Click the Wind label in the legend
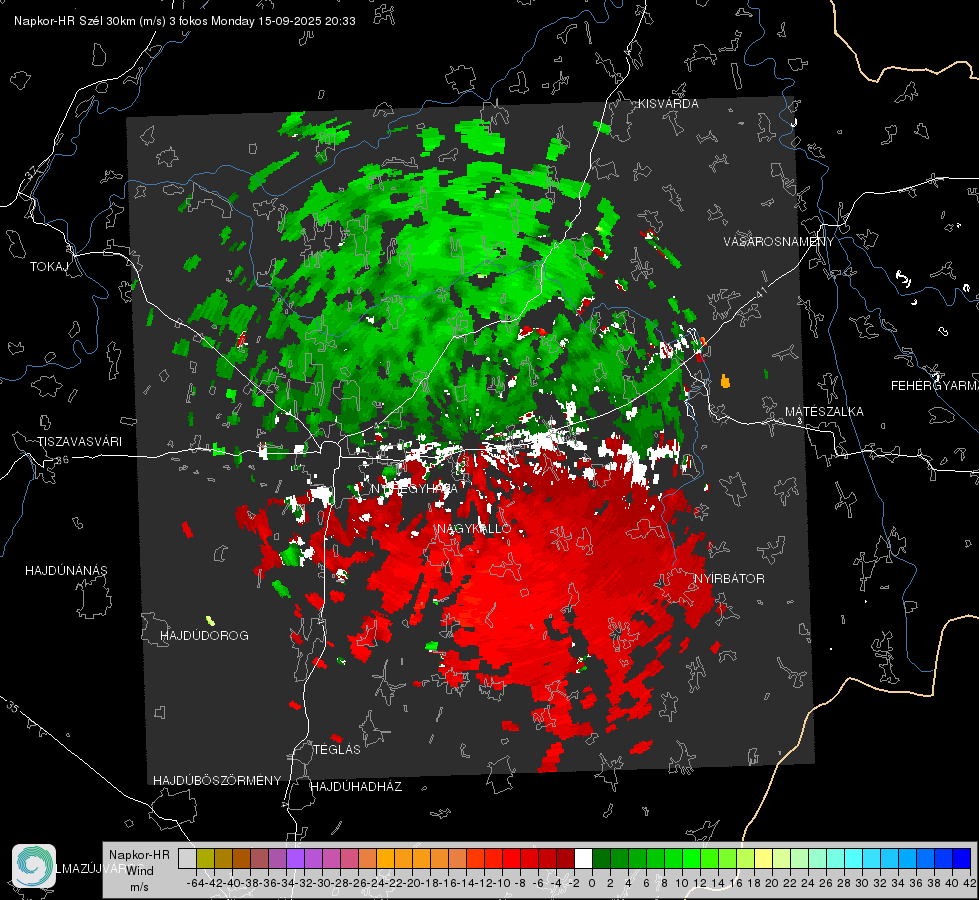Viewport: 979px width, 900px height. click(x=140, y=871)
